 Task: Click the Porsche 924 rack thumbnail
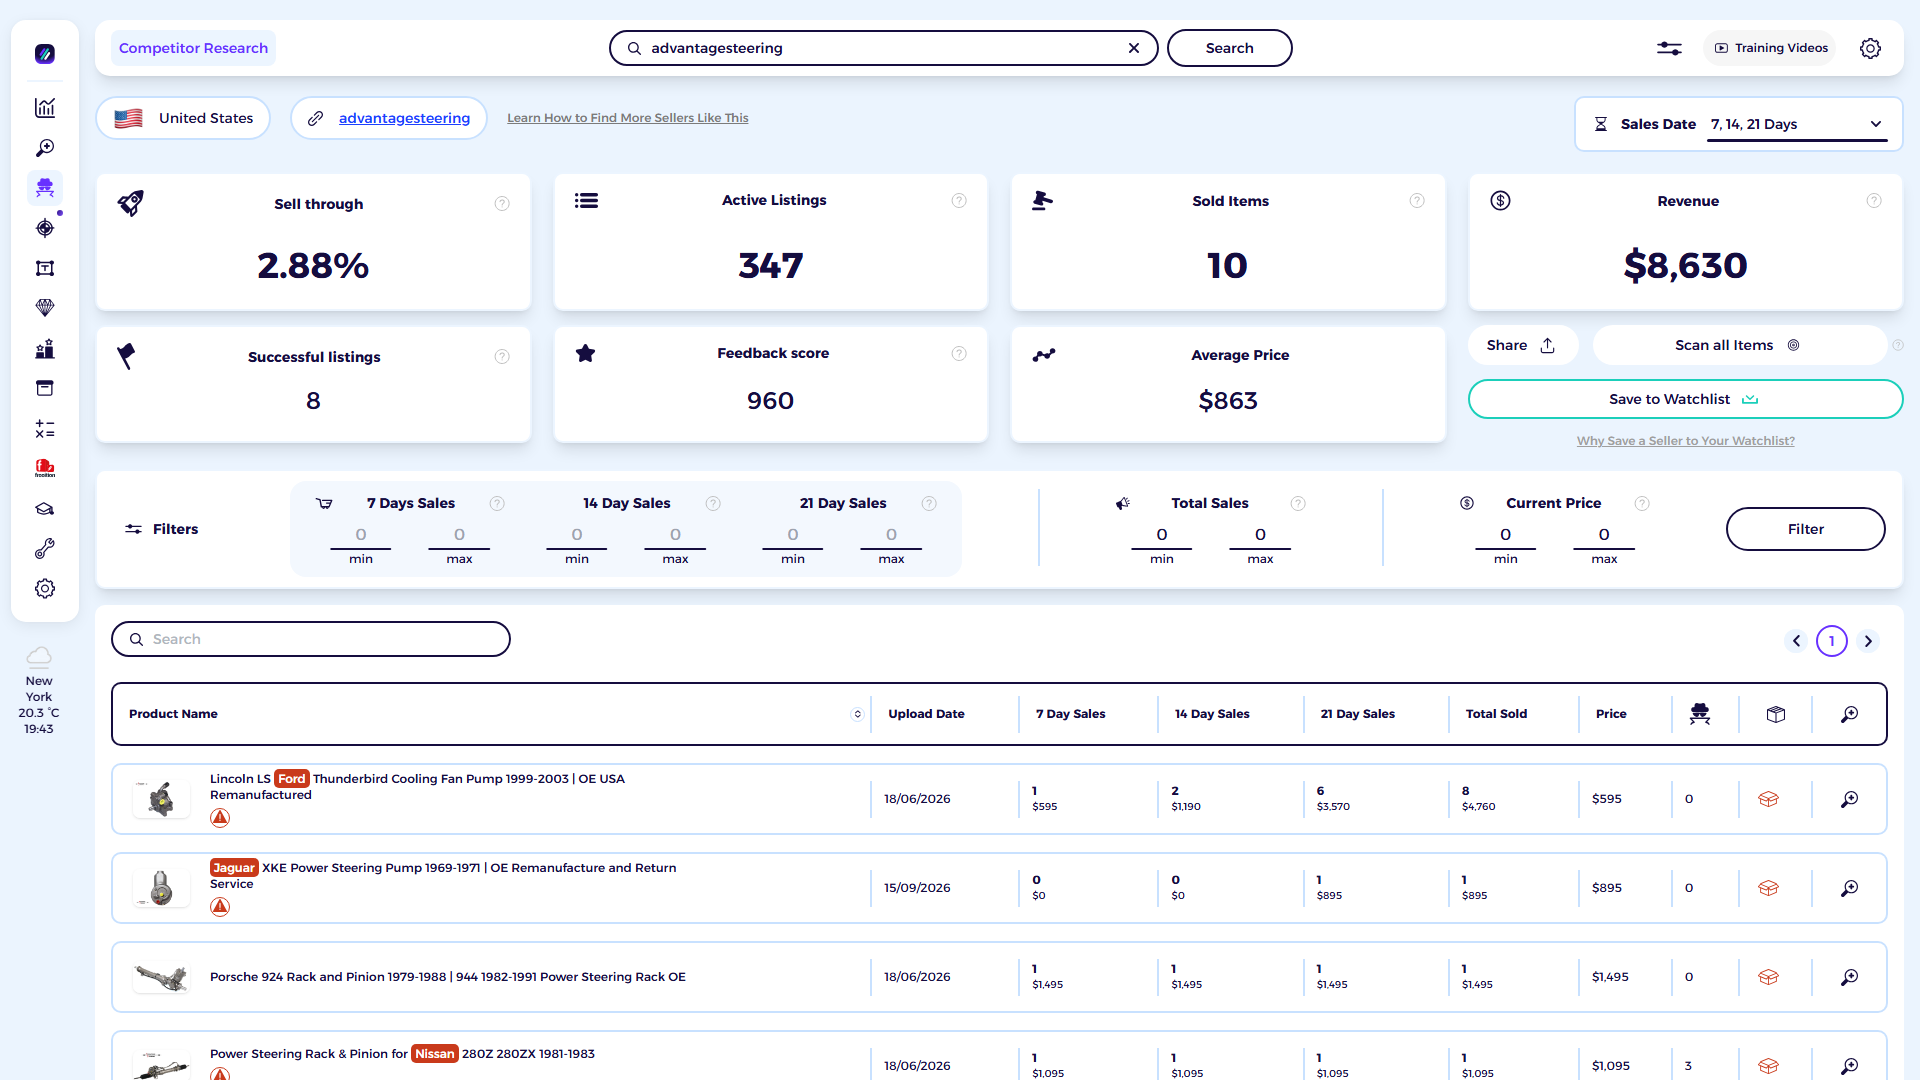click(161, 977)
